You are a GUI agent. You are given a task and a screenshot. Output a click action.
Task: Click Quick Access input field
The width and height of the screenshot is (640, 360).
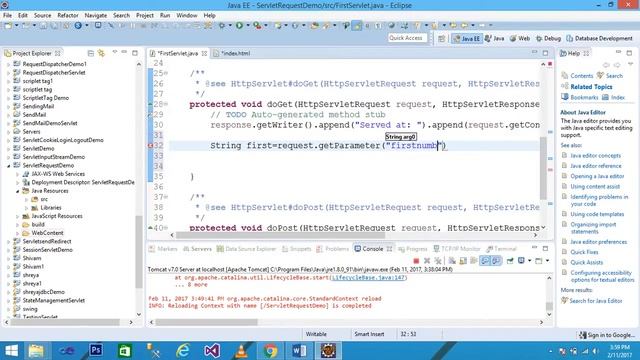pos(407,38)
